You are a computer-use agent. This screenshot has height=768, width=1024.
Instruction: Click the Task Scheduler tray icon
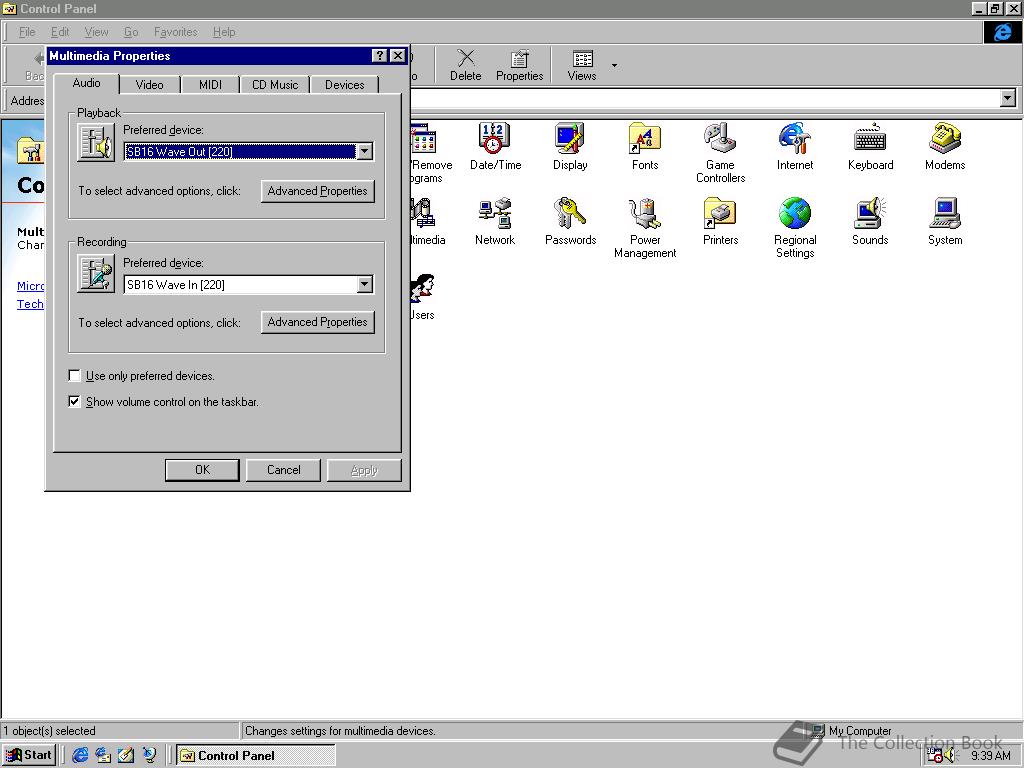[x=935, y=756]
